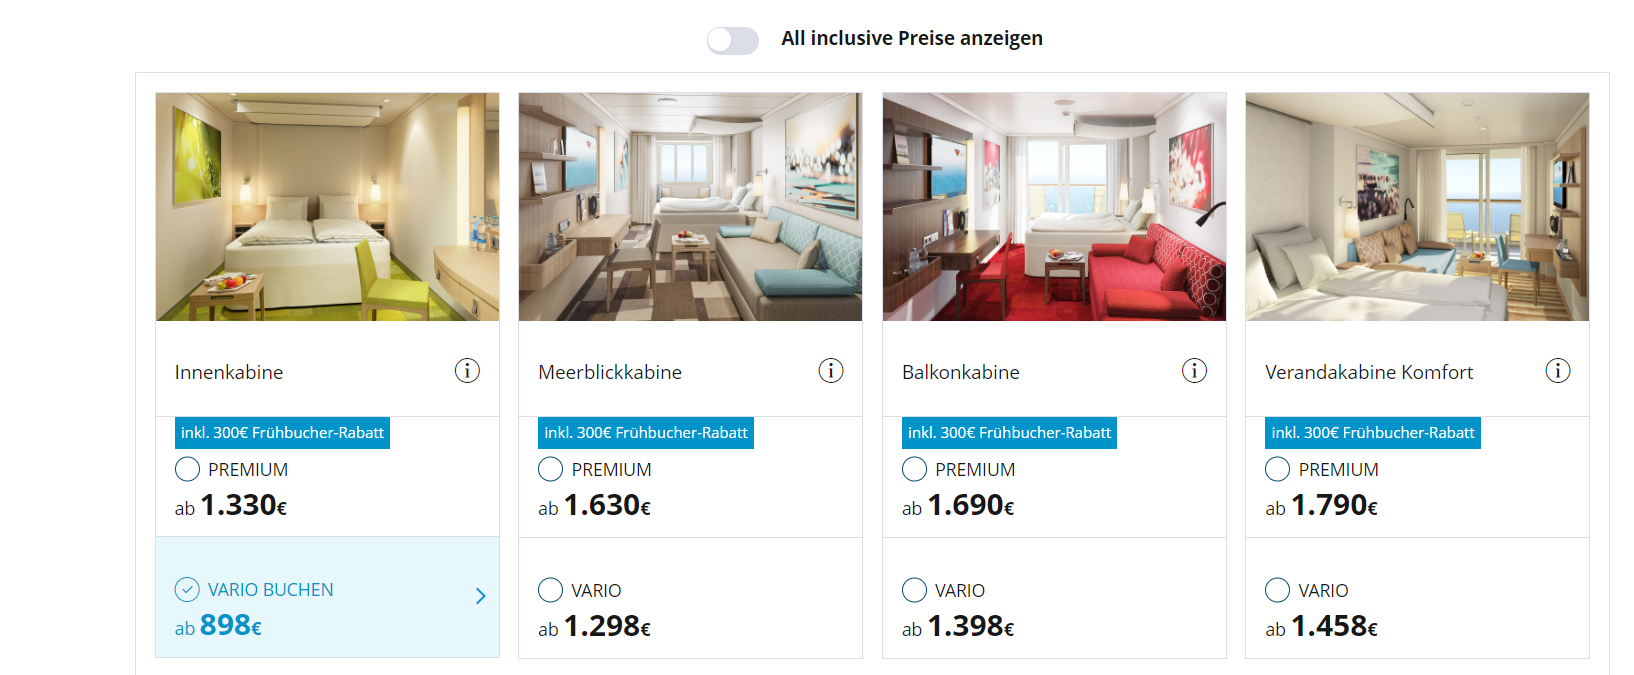Show info for Balkonkabine
This screenshot has height=675, width=1634.
pos(1194,371)
